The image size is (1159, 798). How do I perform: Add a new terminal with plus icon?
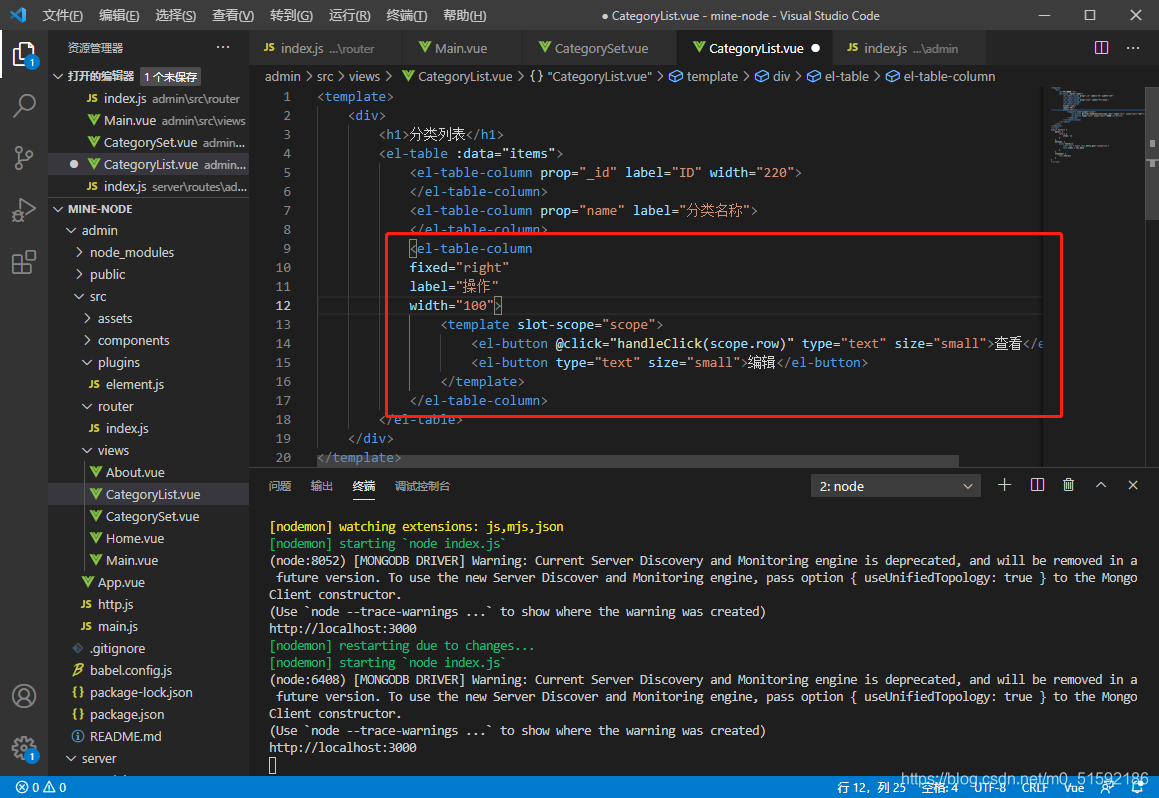[x=1005, y=485]
